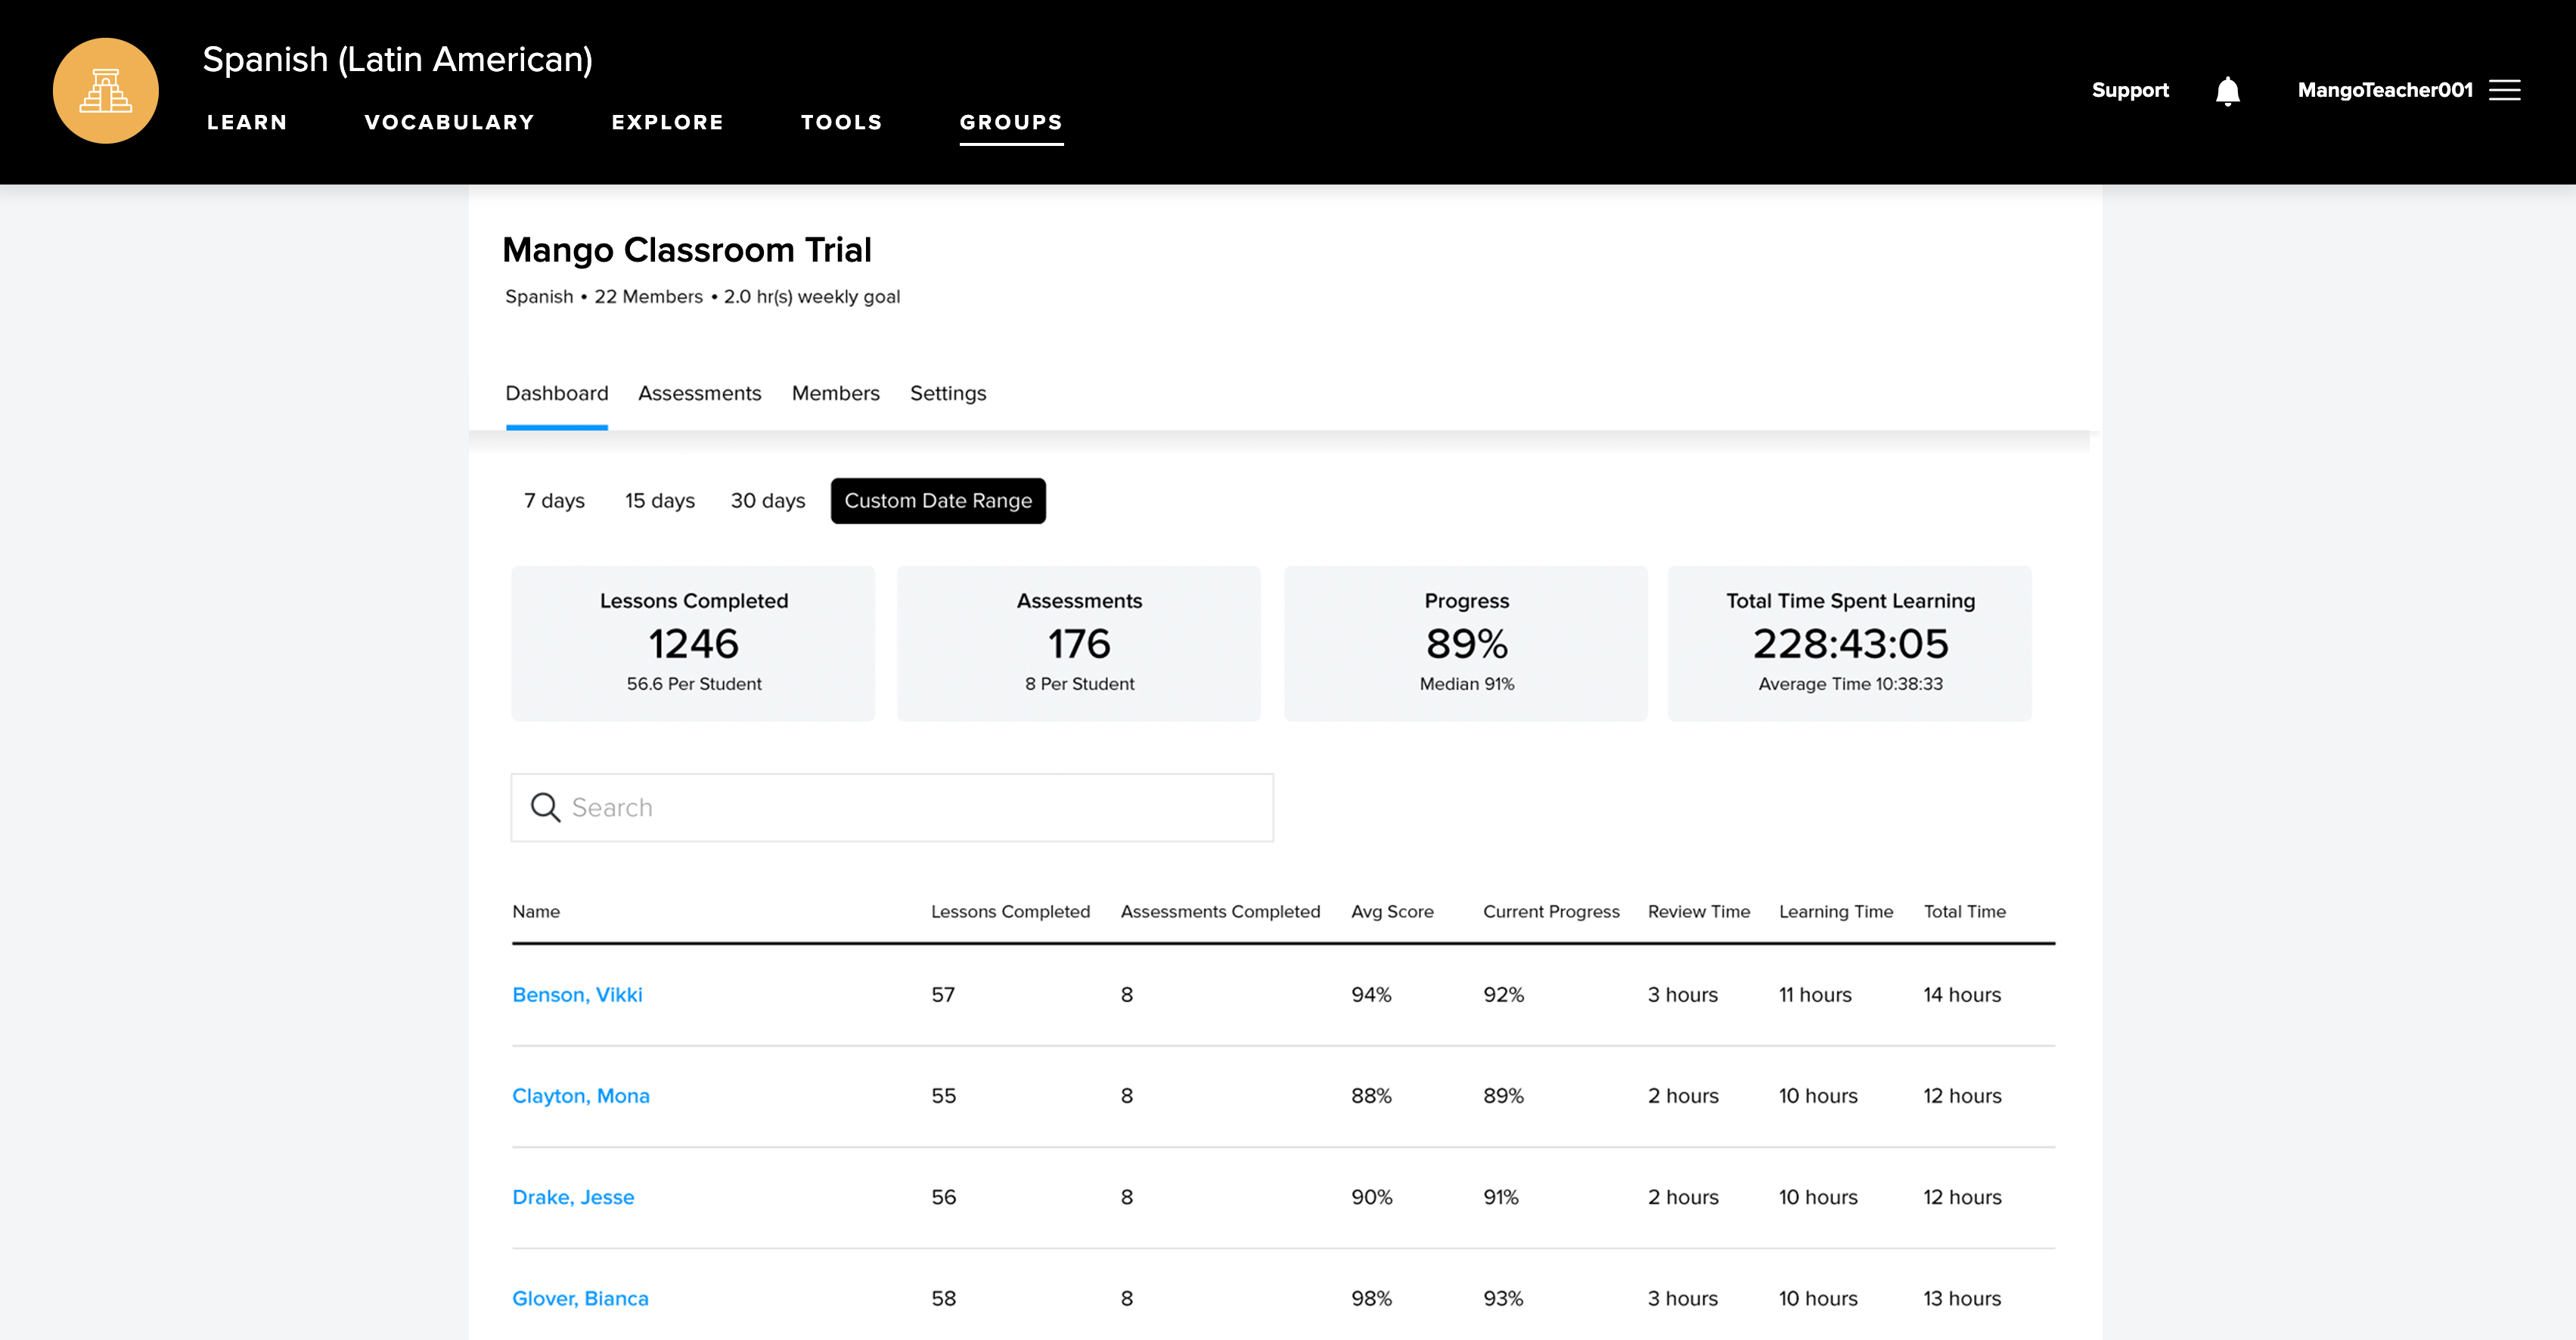
Task: Click the Lessons Completed column header
Action: click(1010, 911)
